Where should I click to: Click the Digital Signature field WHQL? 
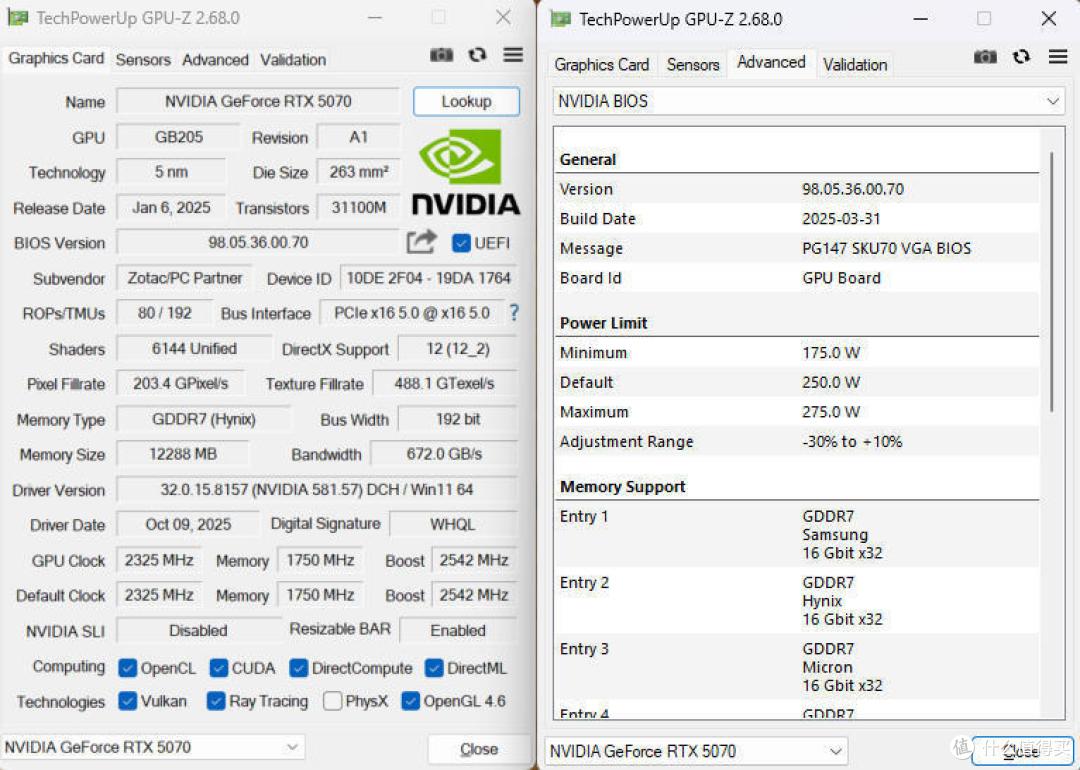(x=453, y=524)
